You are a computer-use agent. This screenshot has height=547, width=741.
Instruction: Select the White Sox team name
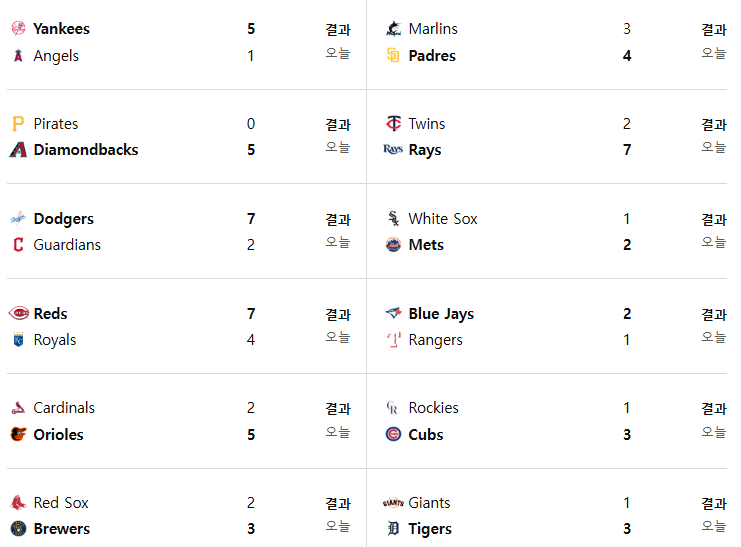[x=443, y=218]
